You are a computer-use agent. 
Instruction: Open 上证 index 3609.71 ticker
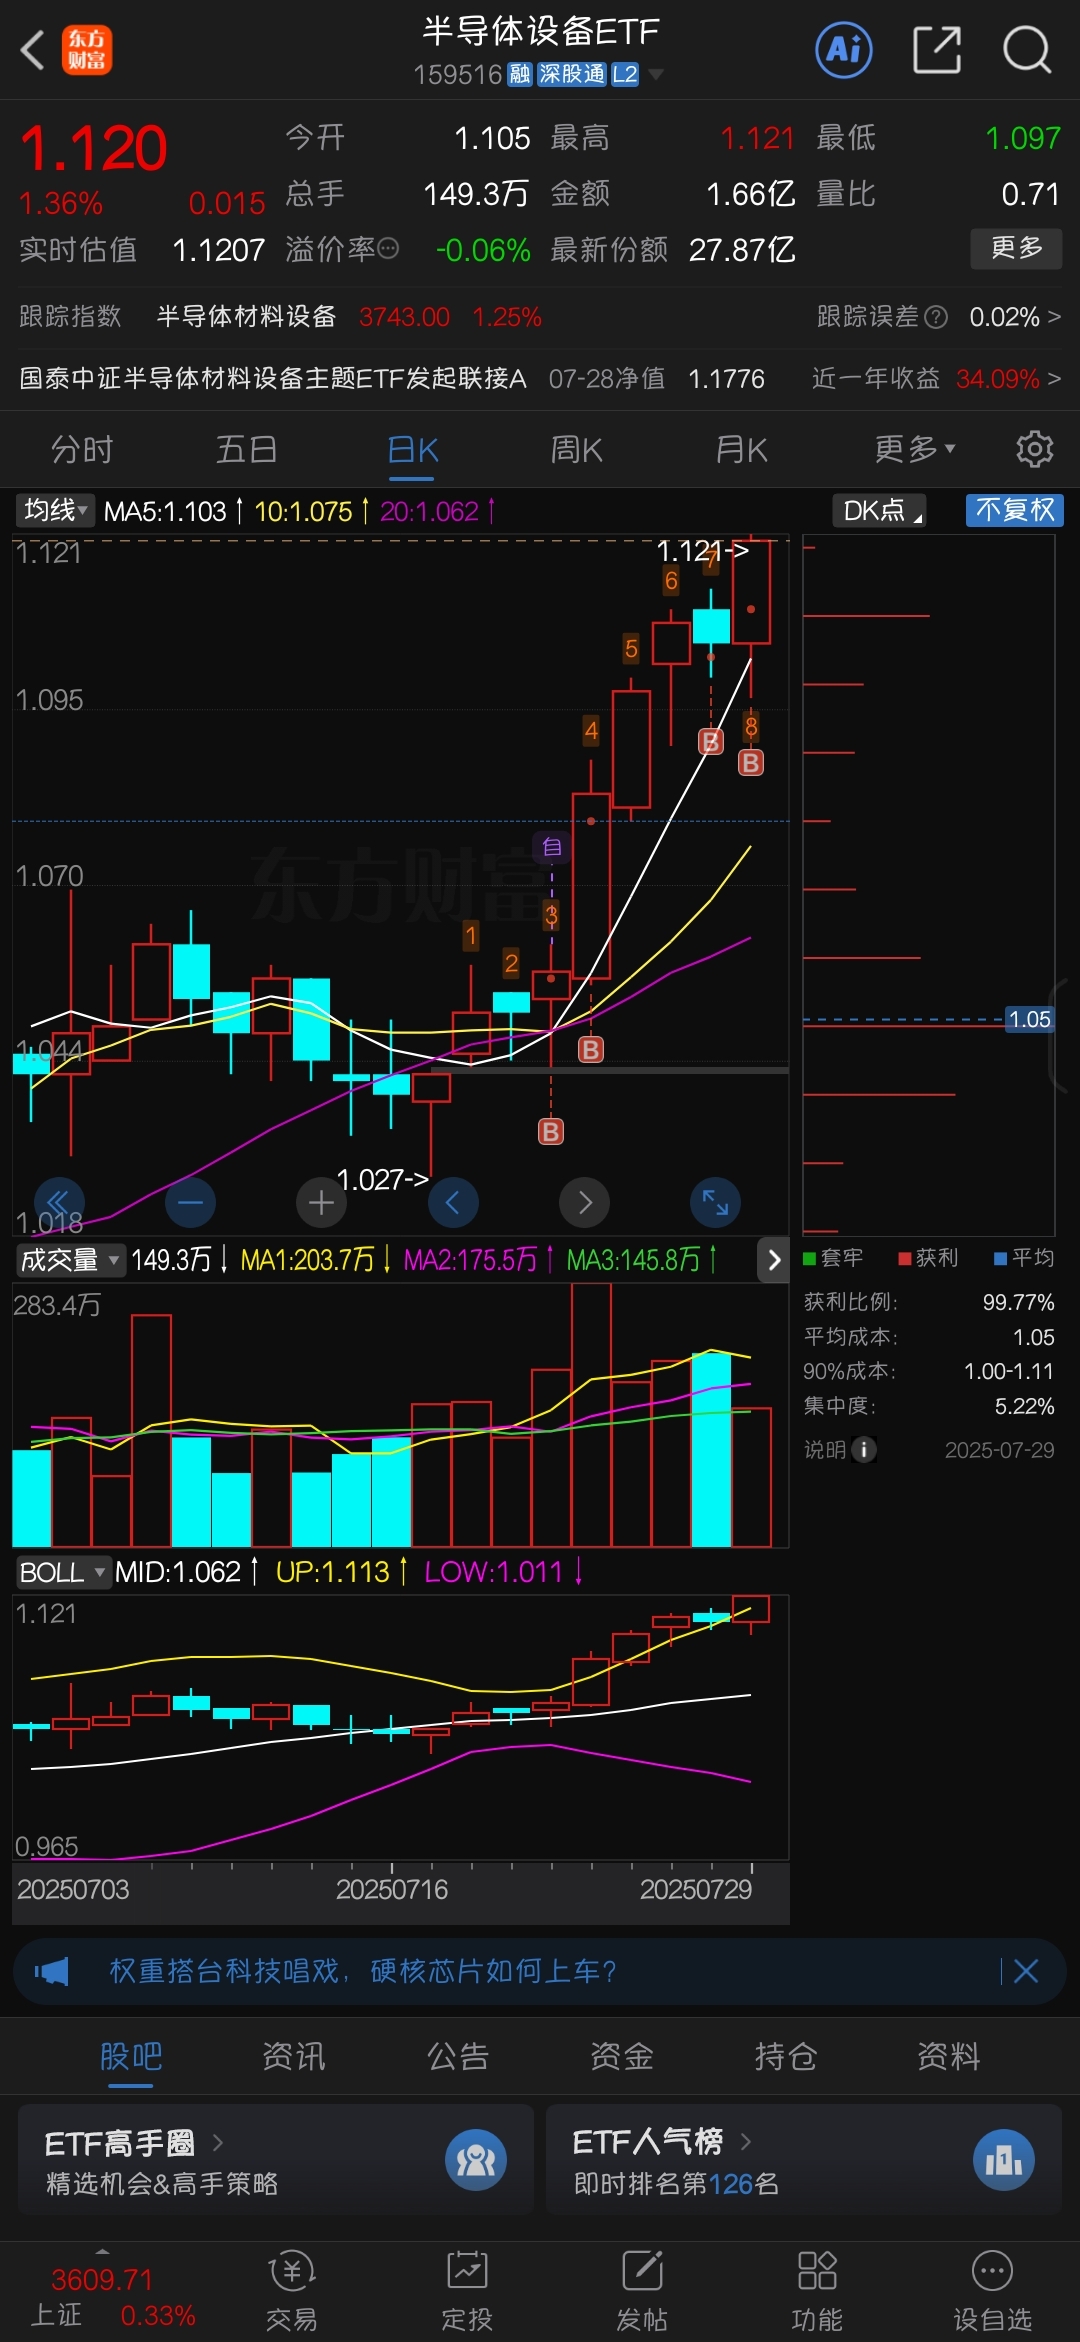point(112,2297)
